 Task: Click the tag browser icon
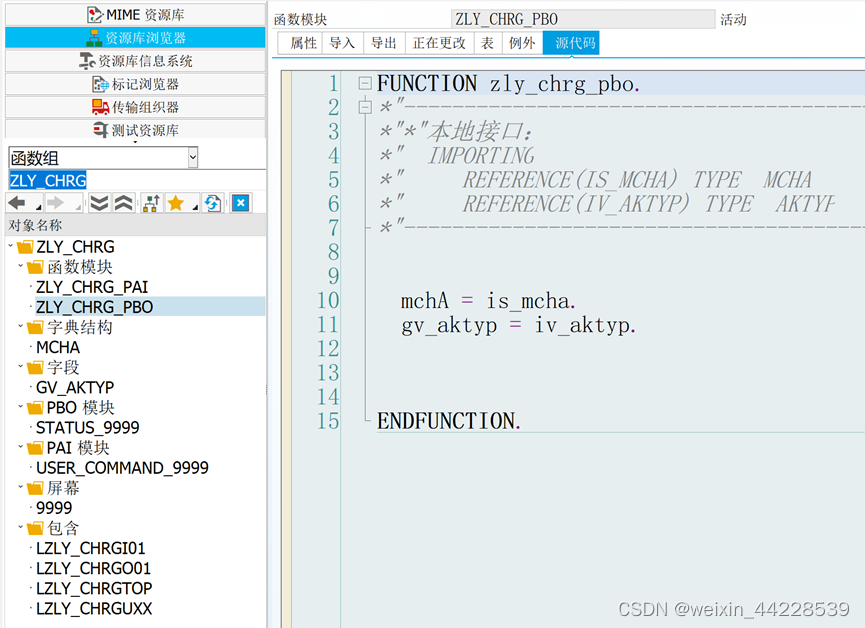tap(100, 84)
